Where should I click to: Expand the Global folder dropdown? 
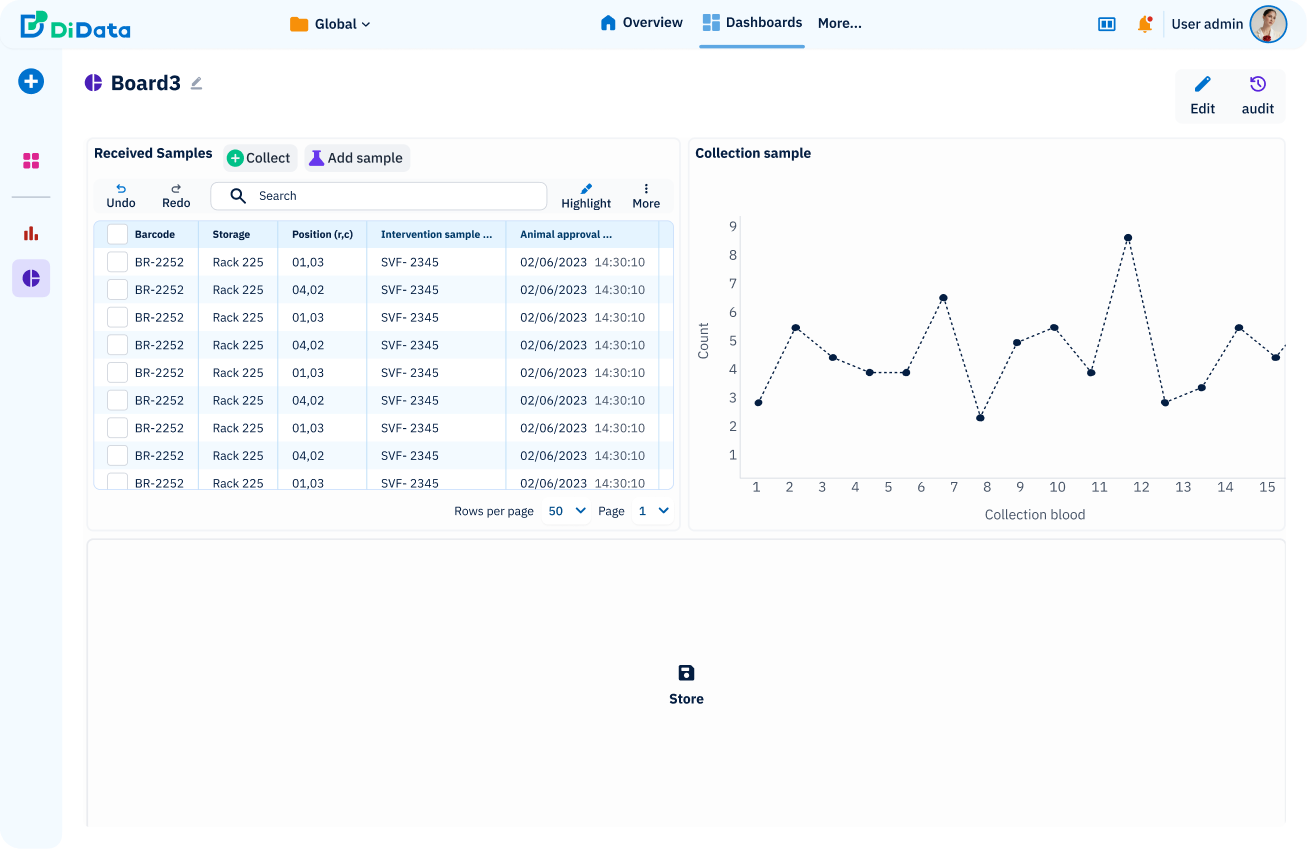330,24
